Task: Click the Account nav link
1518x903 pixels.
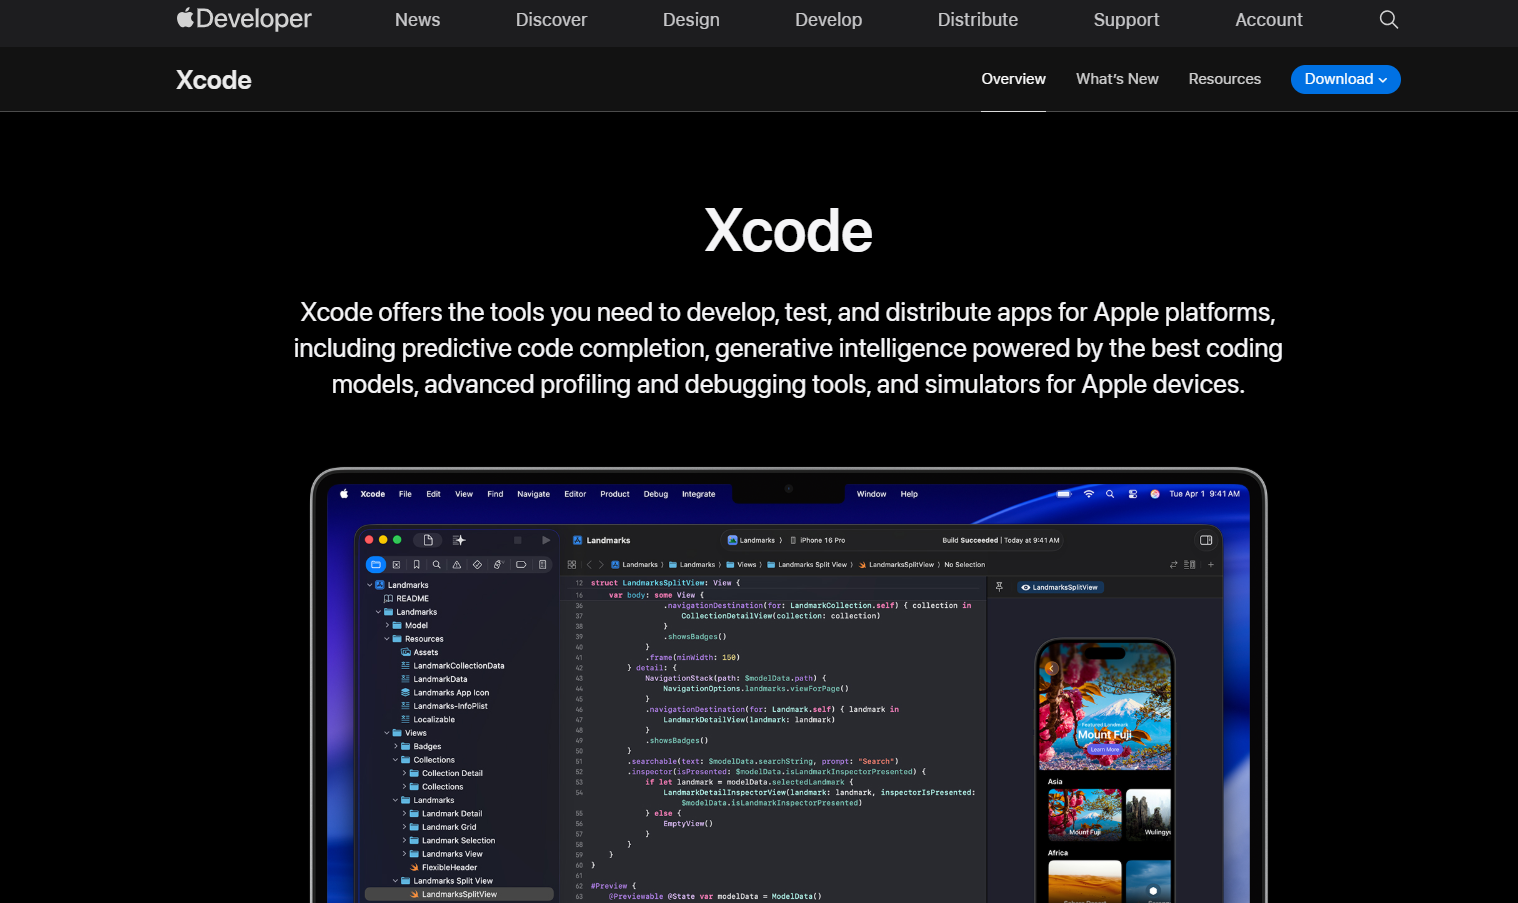Action: click(1269, 19)
